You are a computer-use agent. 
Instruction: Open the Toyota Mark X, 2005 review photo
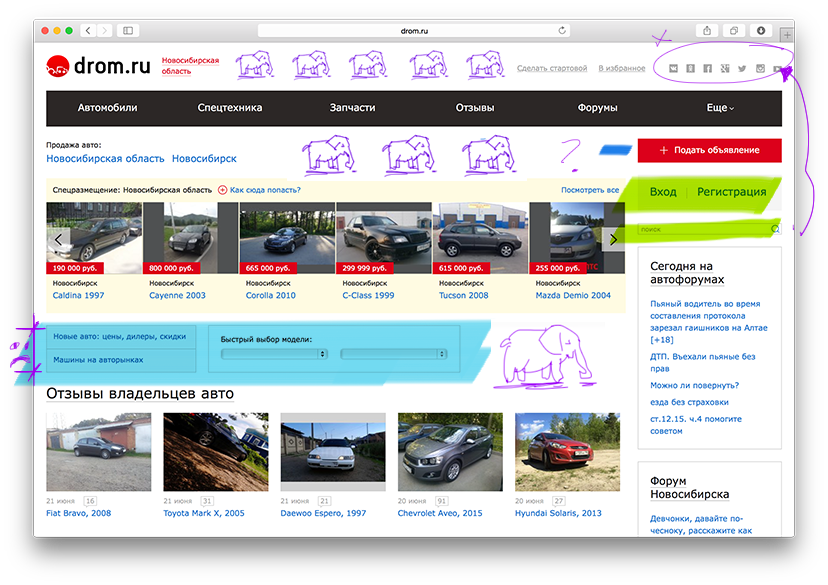(x=216, y=452)
